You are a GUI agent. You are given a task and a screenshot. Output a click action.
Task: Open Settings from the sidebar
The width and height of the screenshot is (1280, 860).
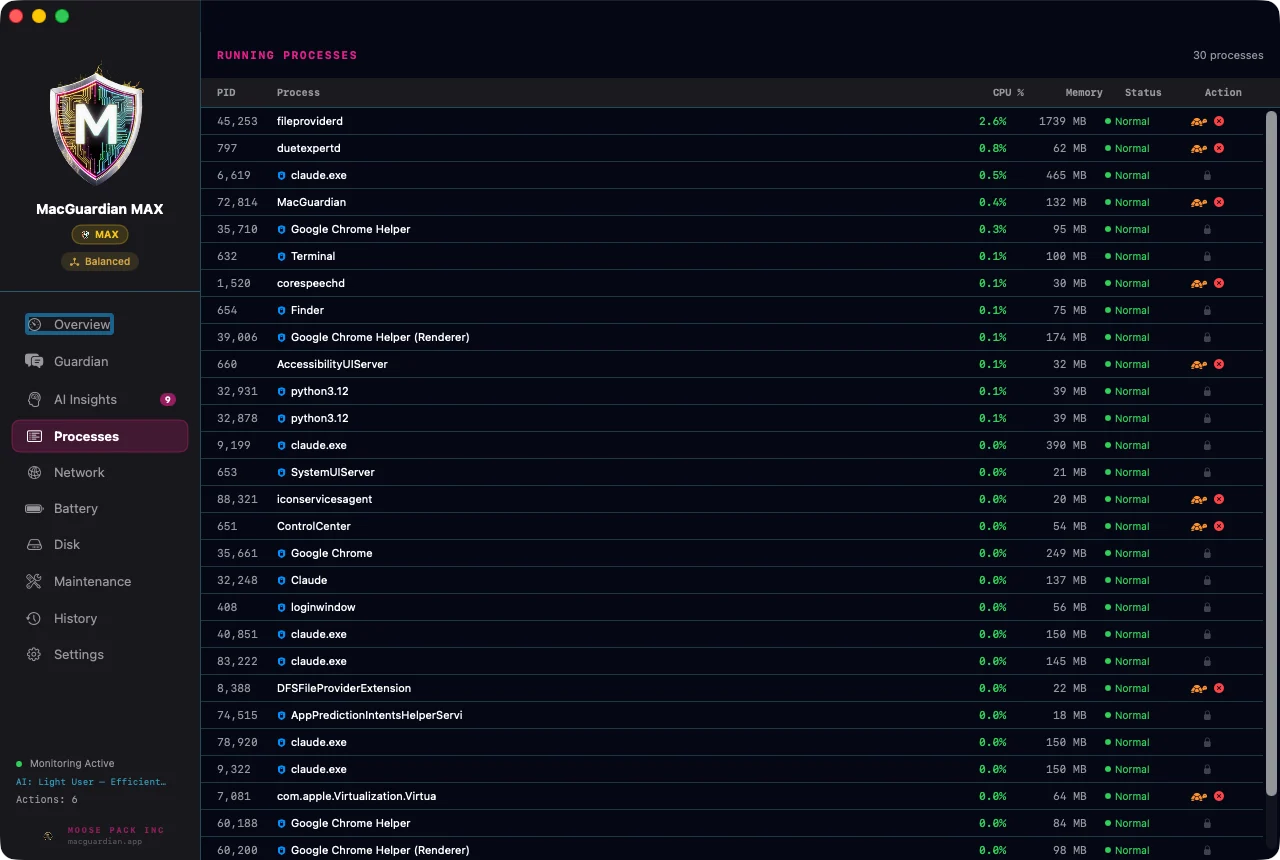pos(100,654)
